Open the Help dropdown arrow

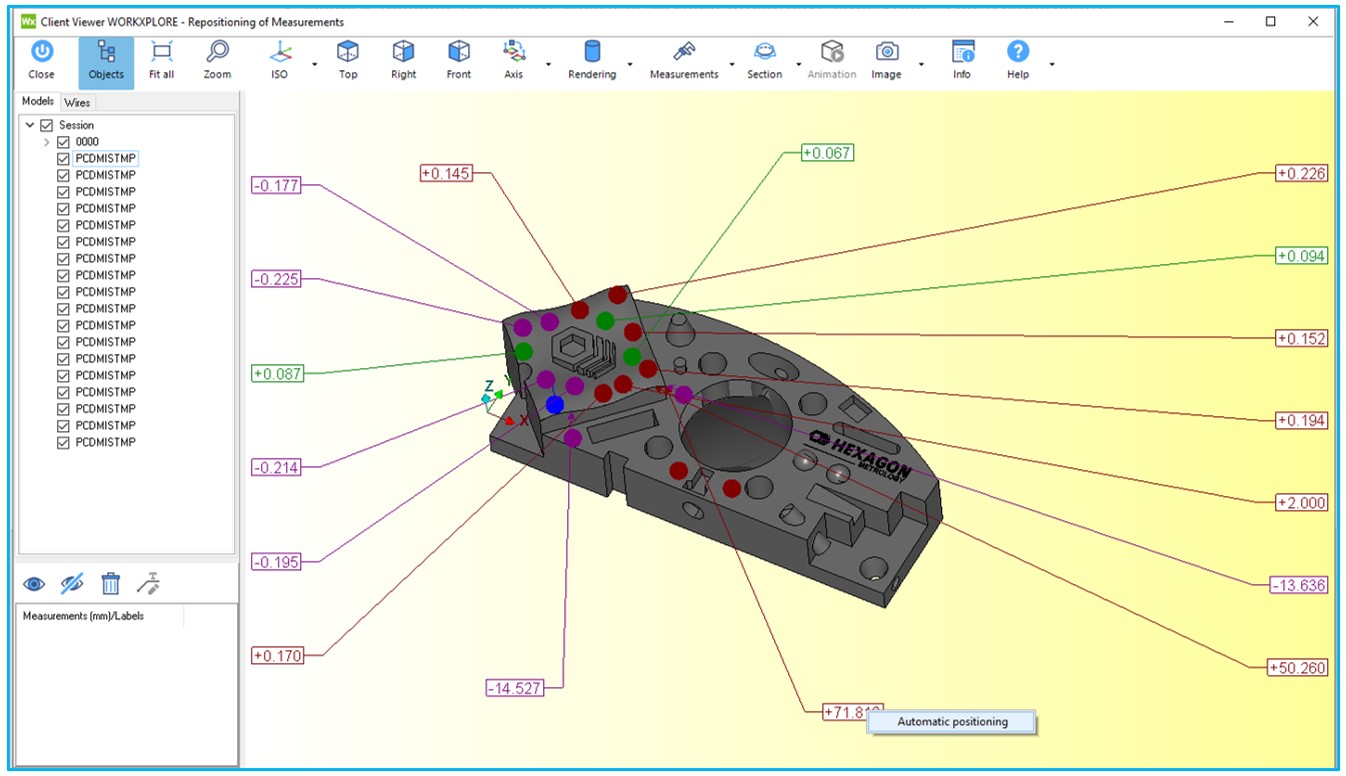coord(1052,64)
